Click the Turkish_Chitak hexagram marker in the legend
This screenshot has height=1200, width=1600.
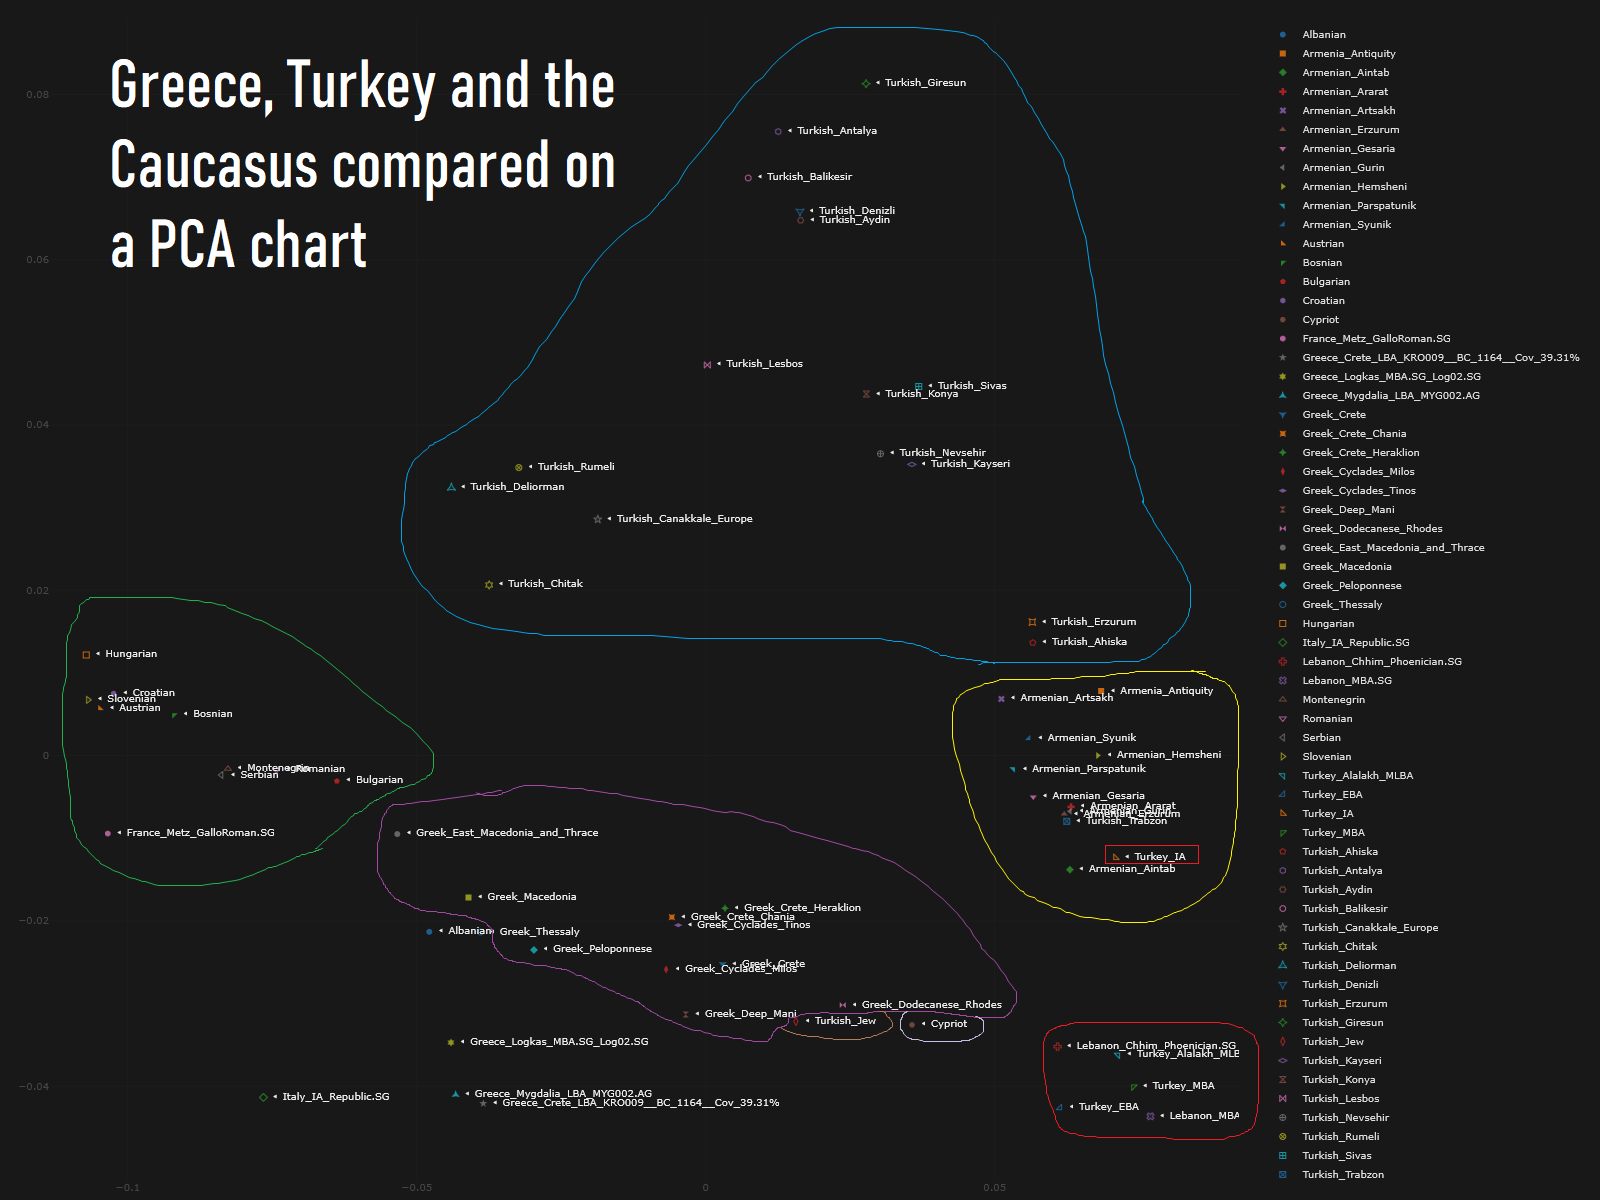click(x=1283, y=947)
